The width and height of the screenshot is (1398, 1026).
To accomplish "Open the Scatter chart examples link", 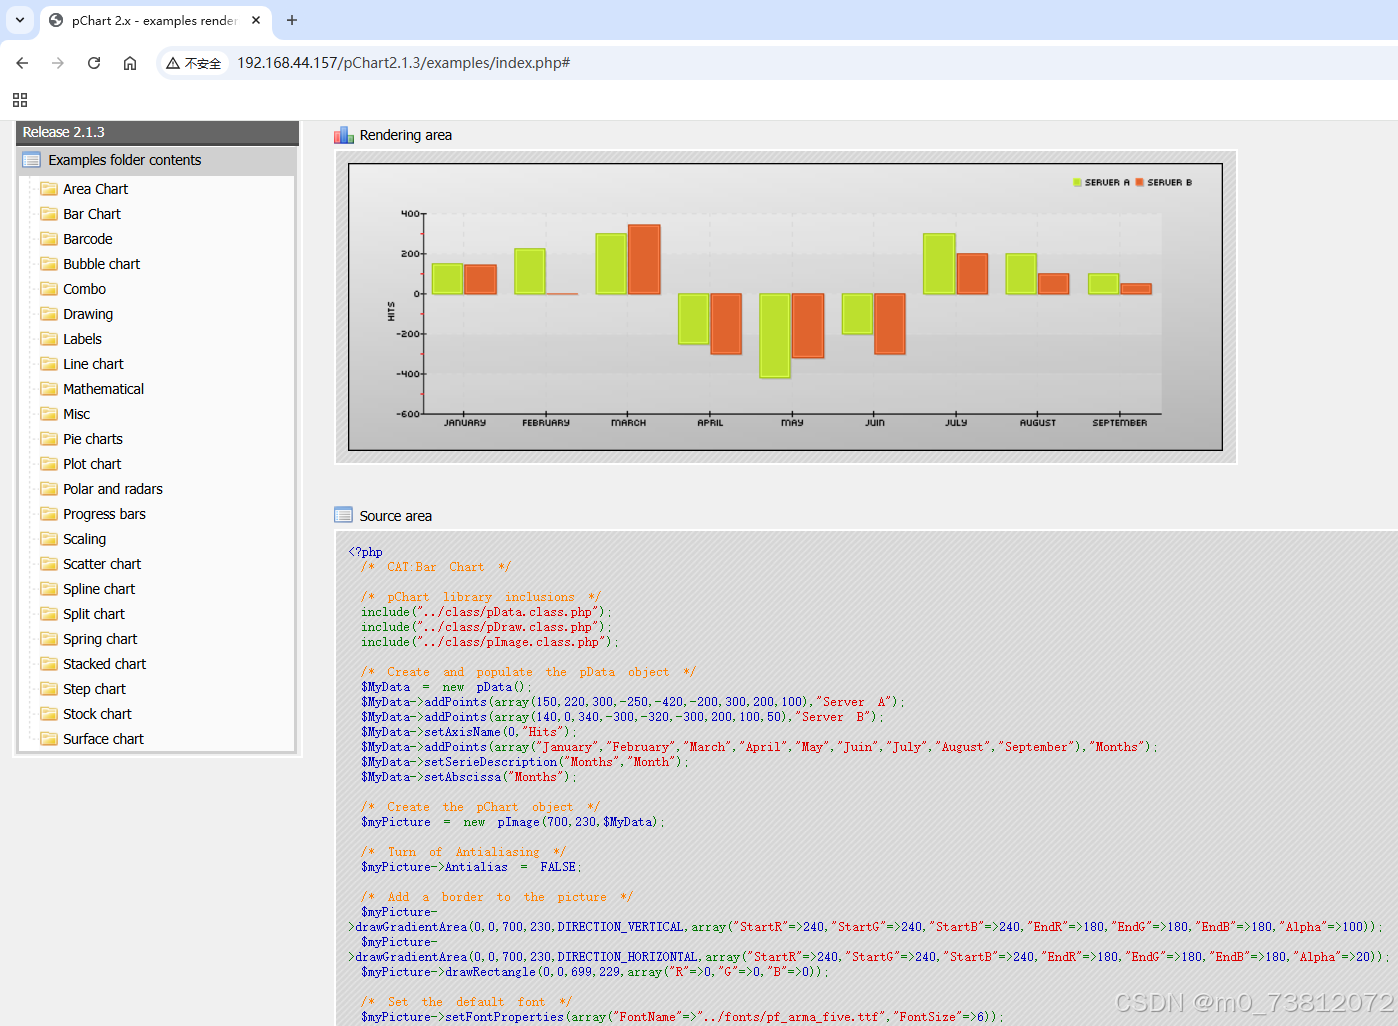I will [102, 564].
